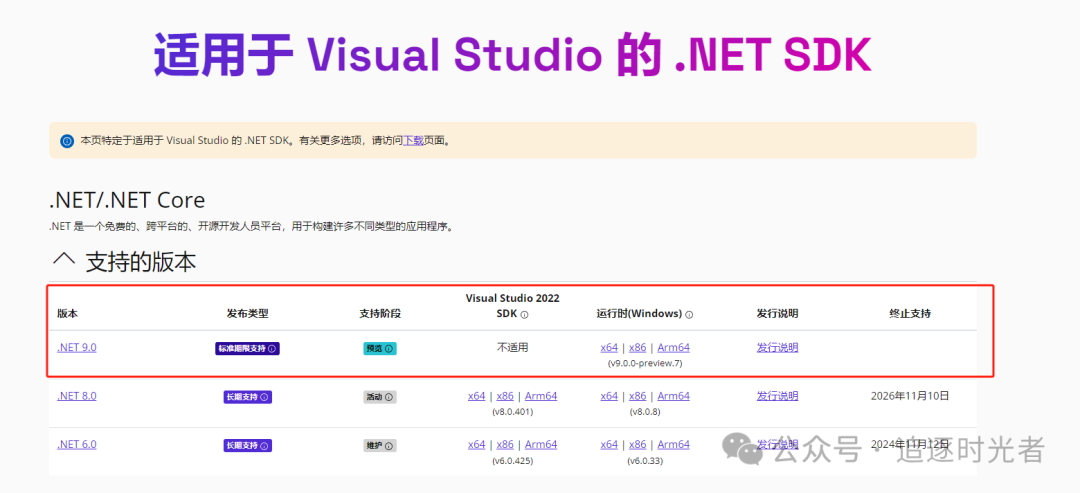Screen dimensions: 1080x493
Task: Open the .NET 9.0 version link
Action: (76, 348)
